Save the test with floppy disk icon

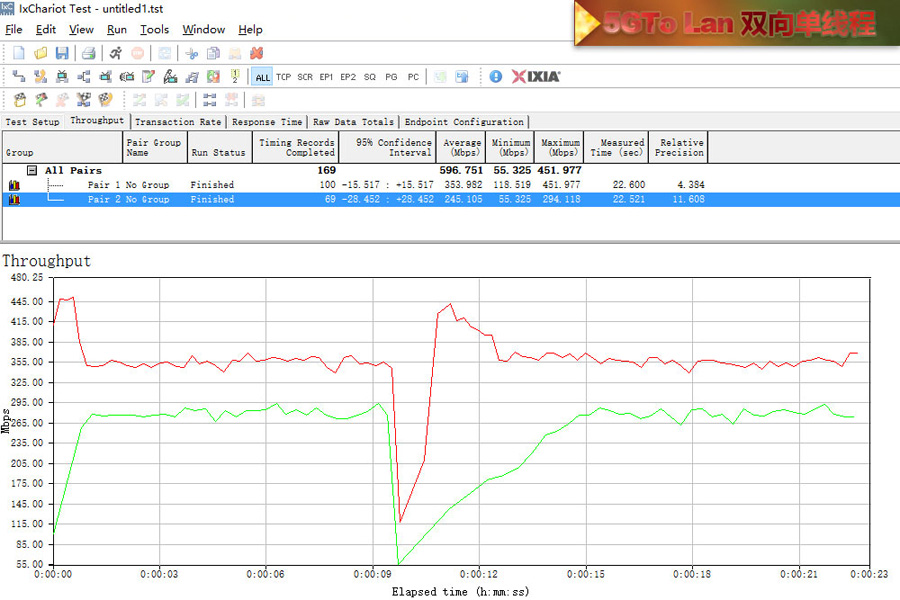(62, 53)
